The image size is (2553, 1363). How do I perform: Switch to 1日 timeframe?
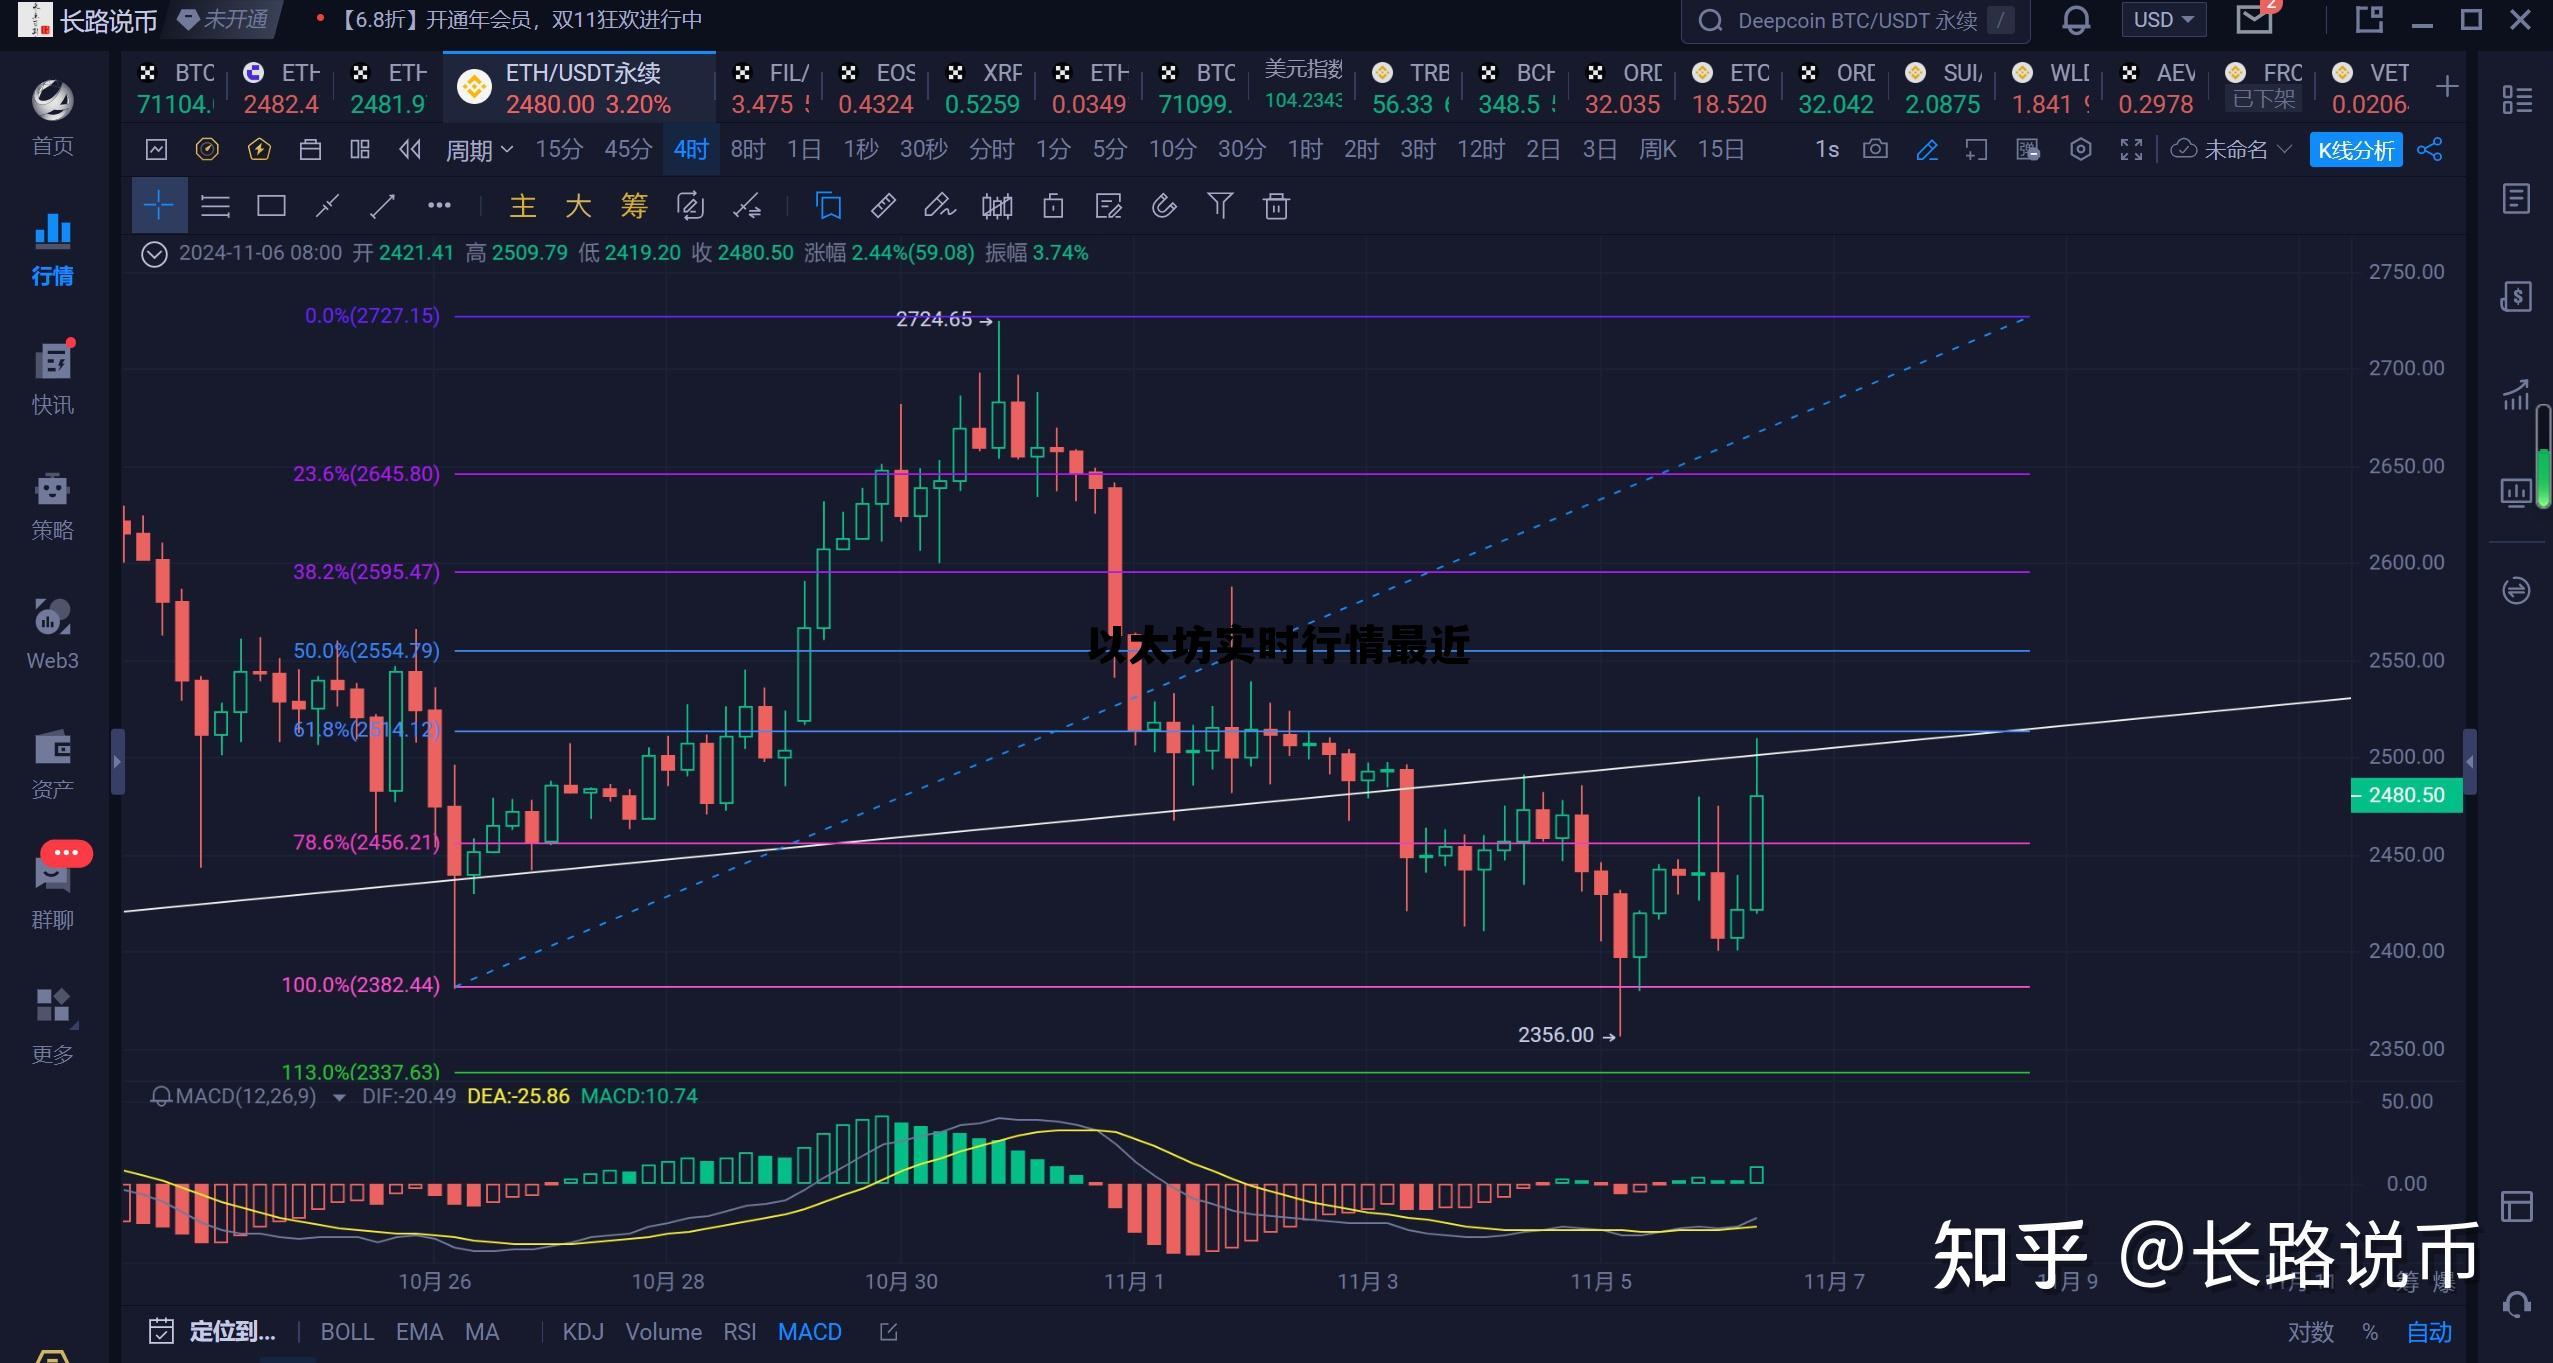(x=803, y=150)
